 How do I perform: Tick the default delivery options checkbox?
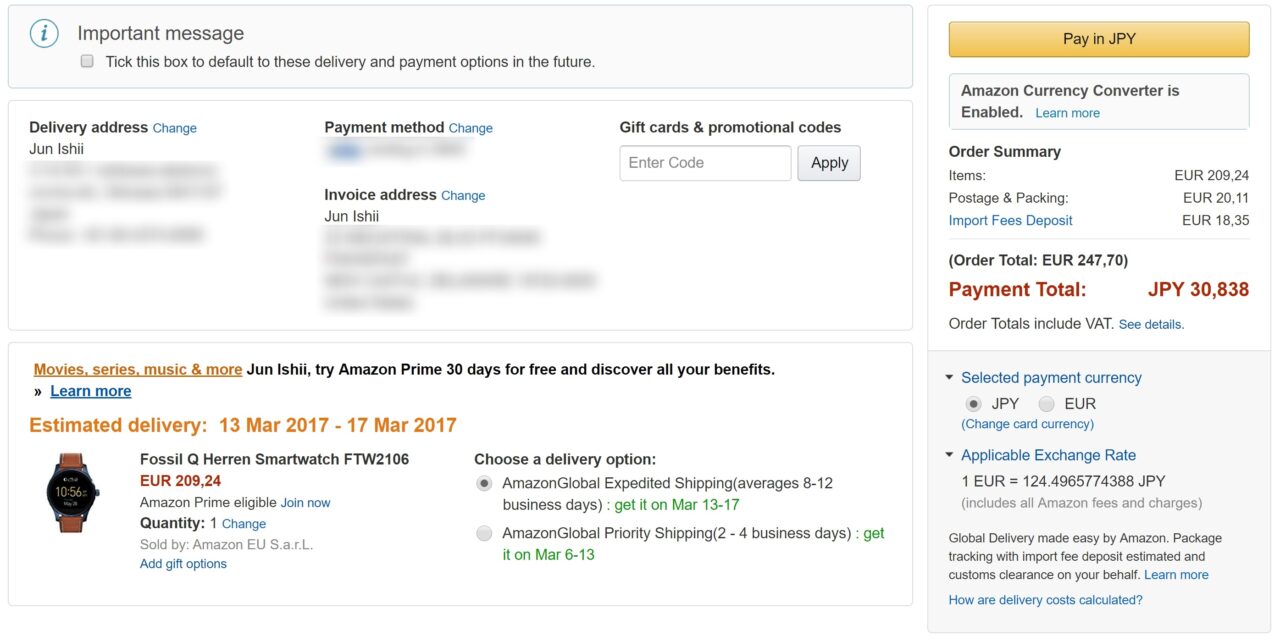(87, 61)
